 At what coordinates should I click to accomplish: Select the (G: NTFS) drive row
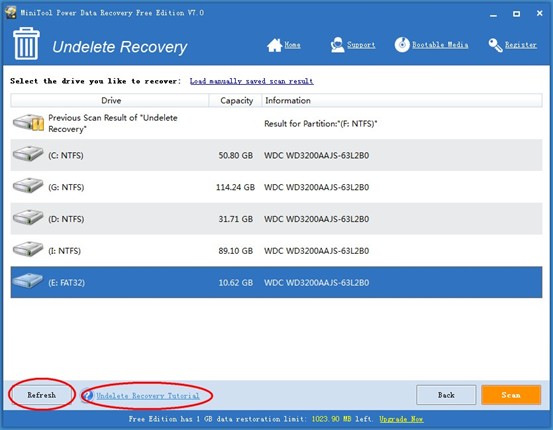[276, 187]
